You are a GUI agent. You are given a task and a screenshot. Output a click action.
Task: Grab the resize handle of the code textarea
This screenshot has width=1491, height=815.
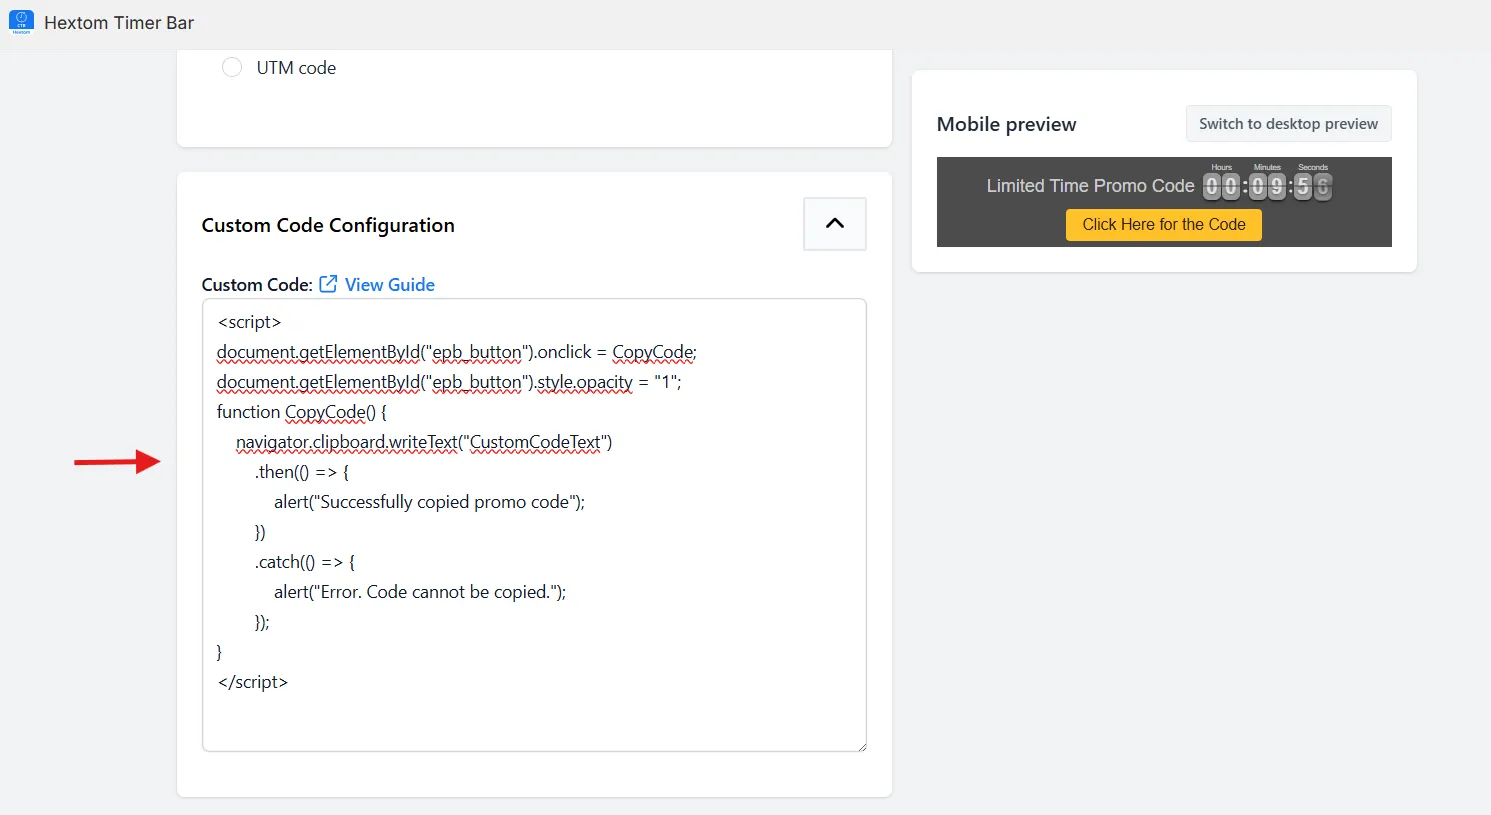860,745
